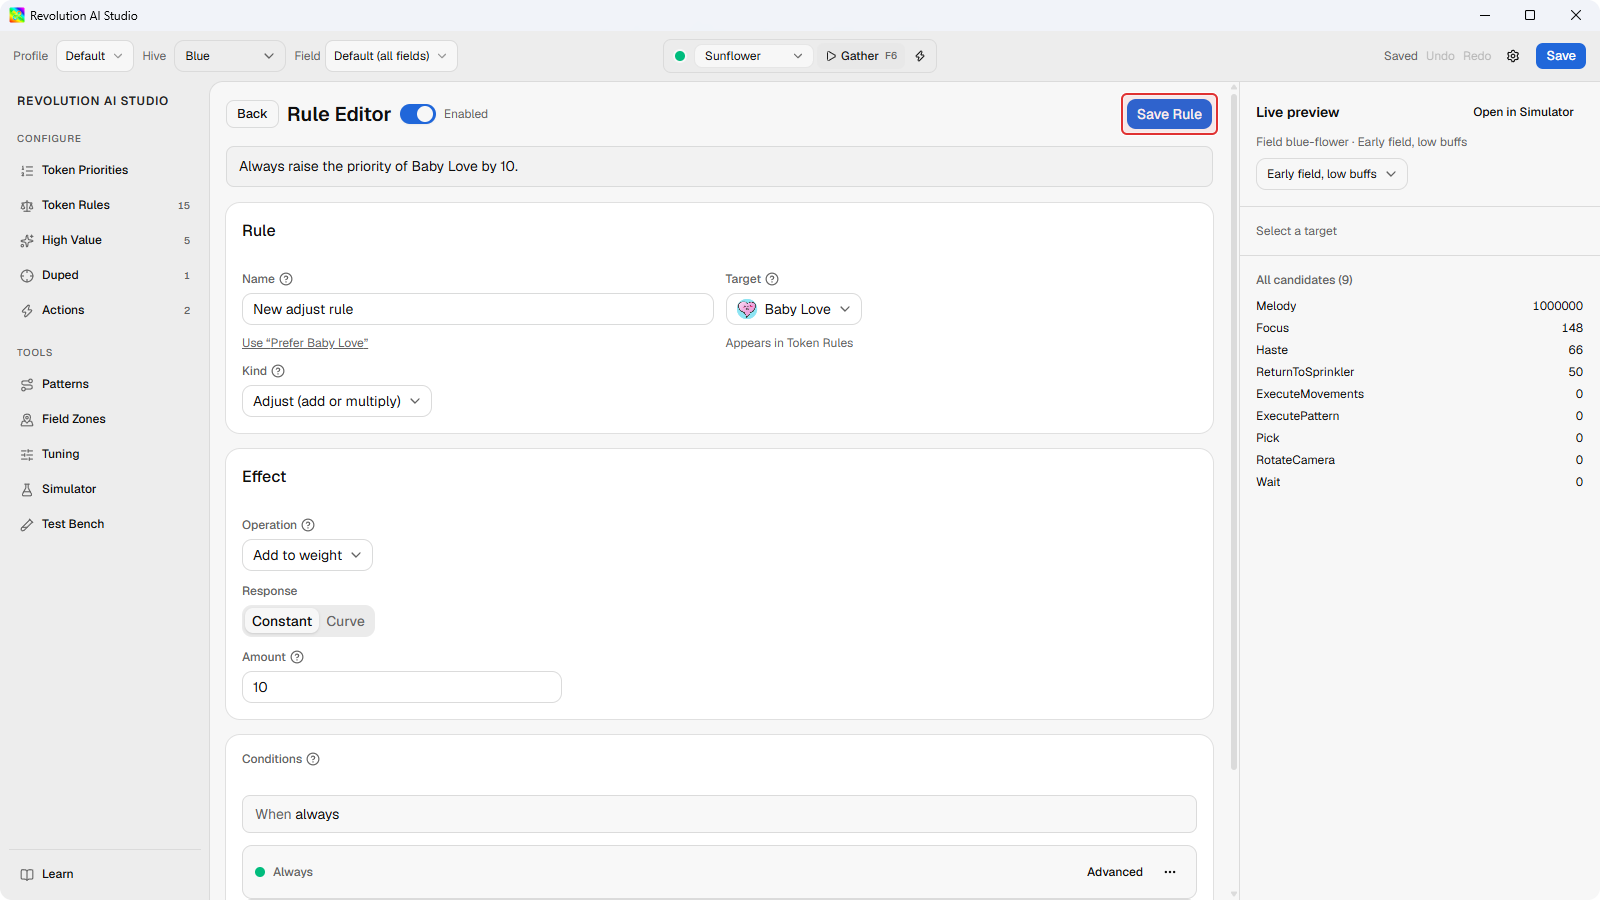Image resolution: width=1600 pixels, height=900 pixels.
Task: Open Simulator from sidebar
Action: point(105,489)
